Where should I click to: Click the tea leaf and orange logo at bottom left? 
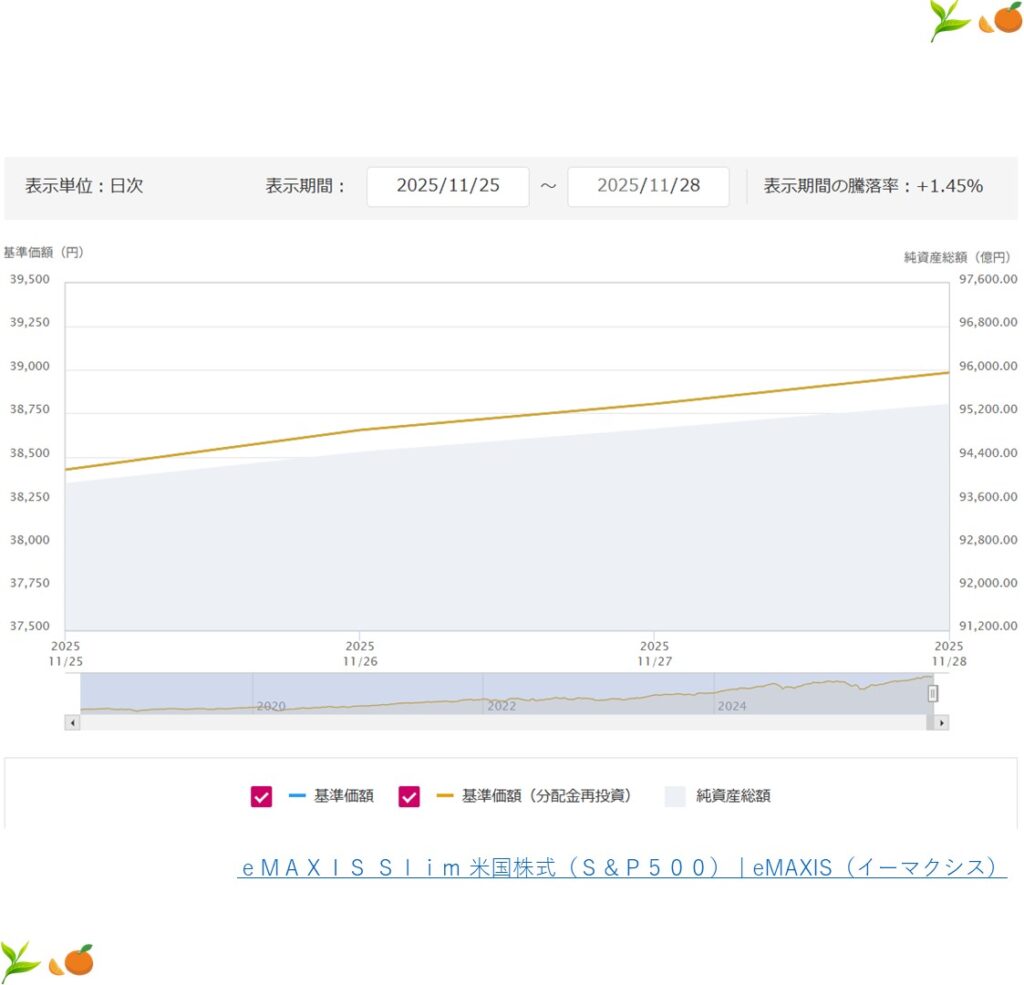(x=47, y=960)
